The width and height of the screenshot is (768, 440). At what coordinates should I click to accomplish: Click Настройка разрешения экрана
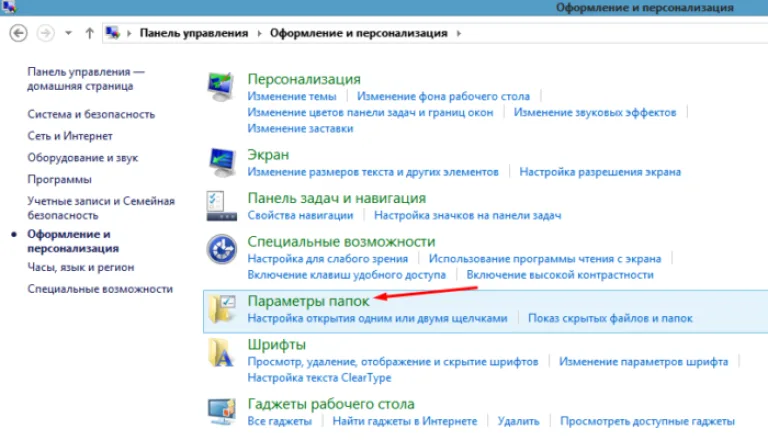(600, 172)
